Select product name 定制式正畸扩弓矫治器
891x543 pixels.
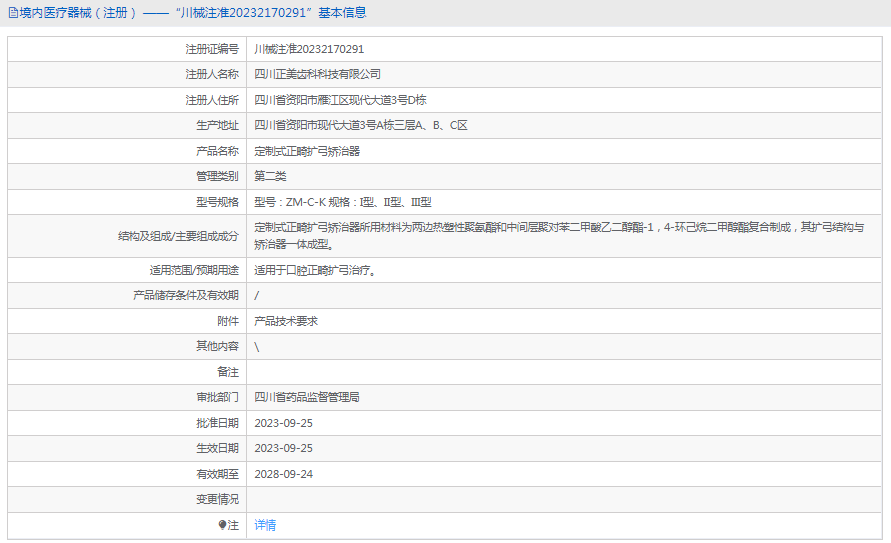point(307,151)
